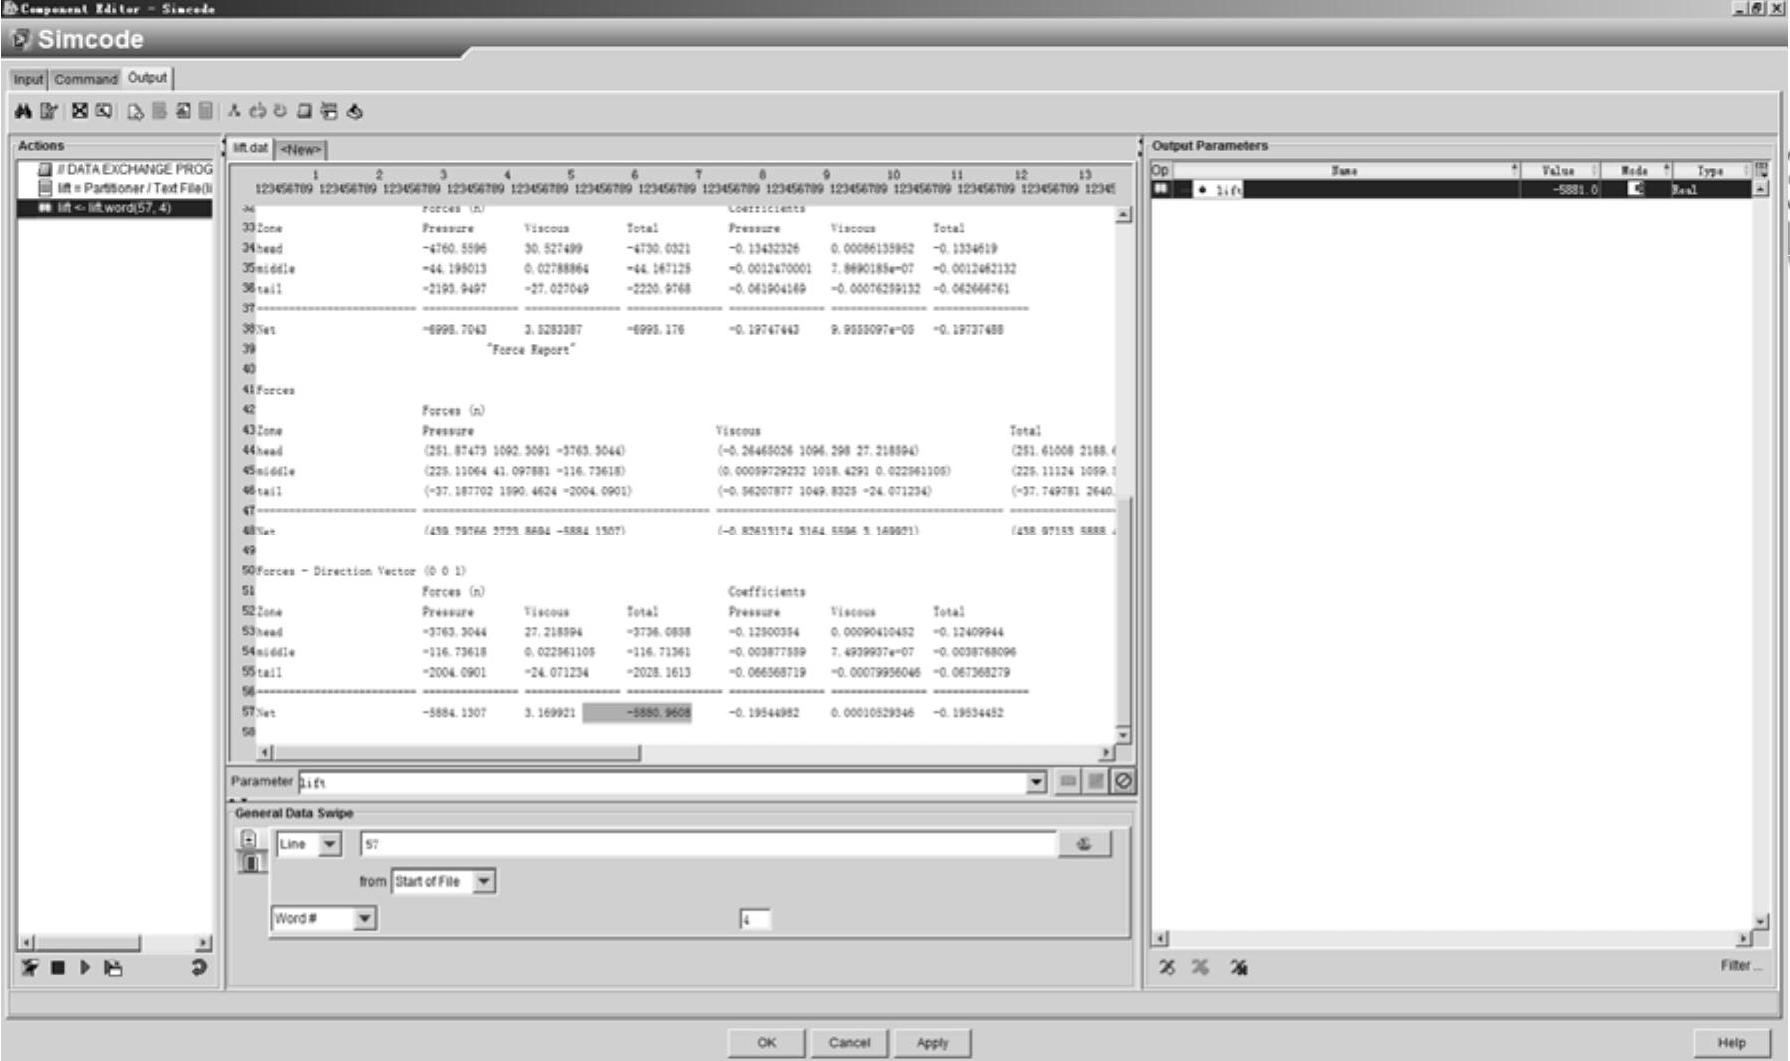Click the shadowed-square toolbar icon
The image size is (1790, 1061).
pyautogui.click(x=305, y=111)
